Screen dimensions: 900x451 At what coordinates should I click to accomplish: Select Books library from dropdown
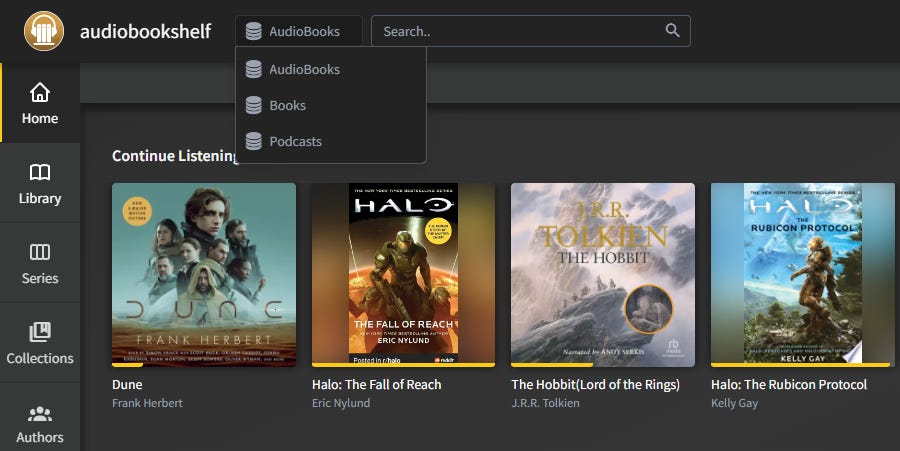(x=331, y=106)
